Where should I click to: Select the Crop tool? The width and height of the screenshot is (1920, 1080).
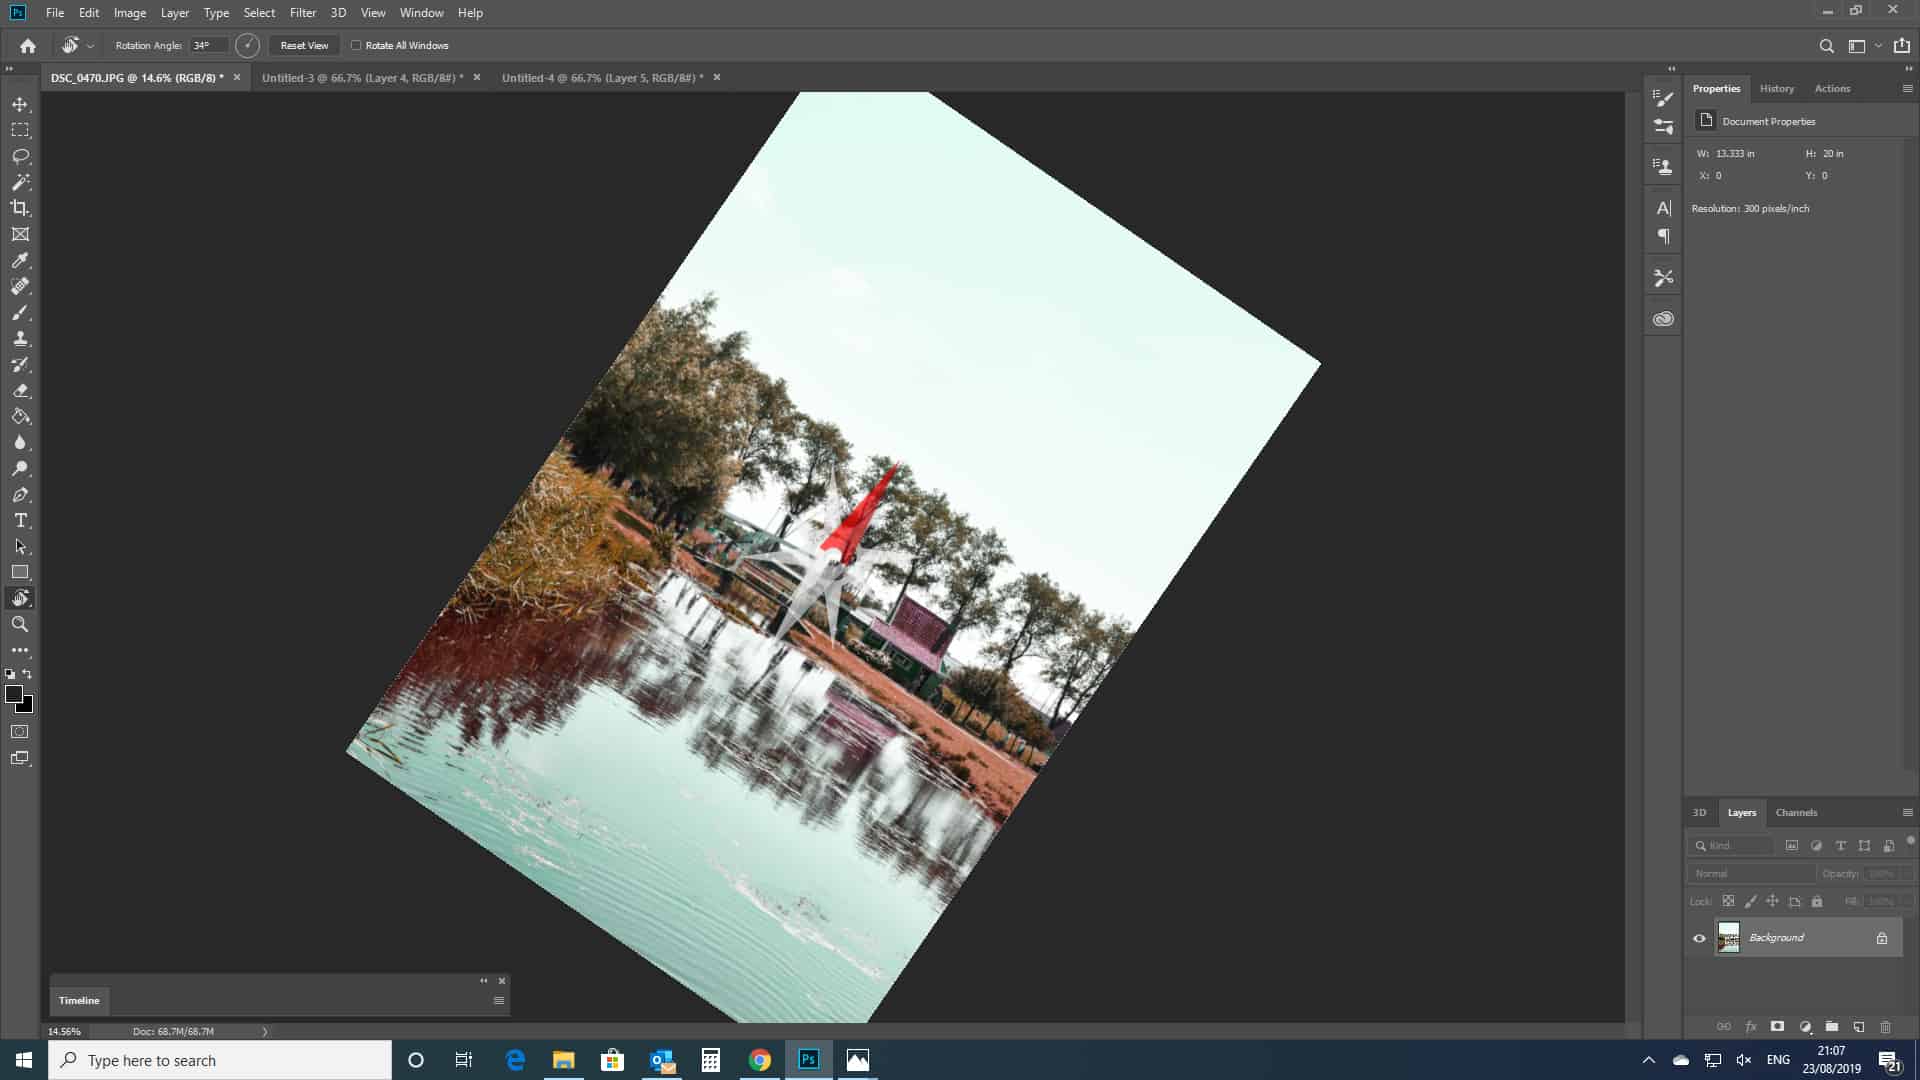20,208
